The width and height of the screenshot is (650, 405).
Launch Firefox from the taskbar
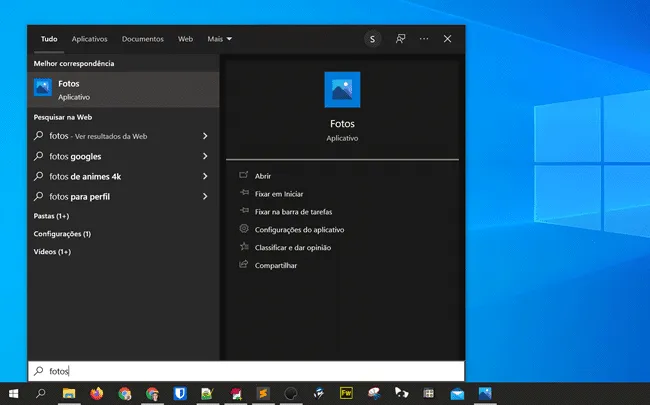coord(97,393)
